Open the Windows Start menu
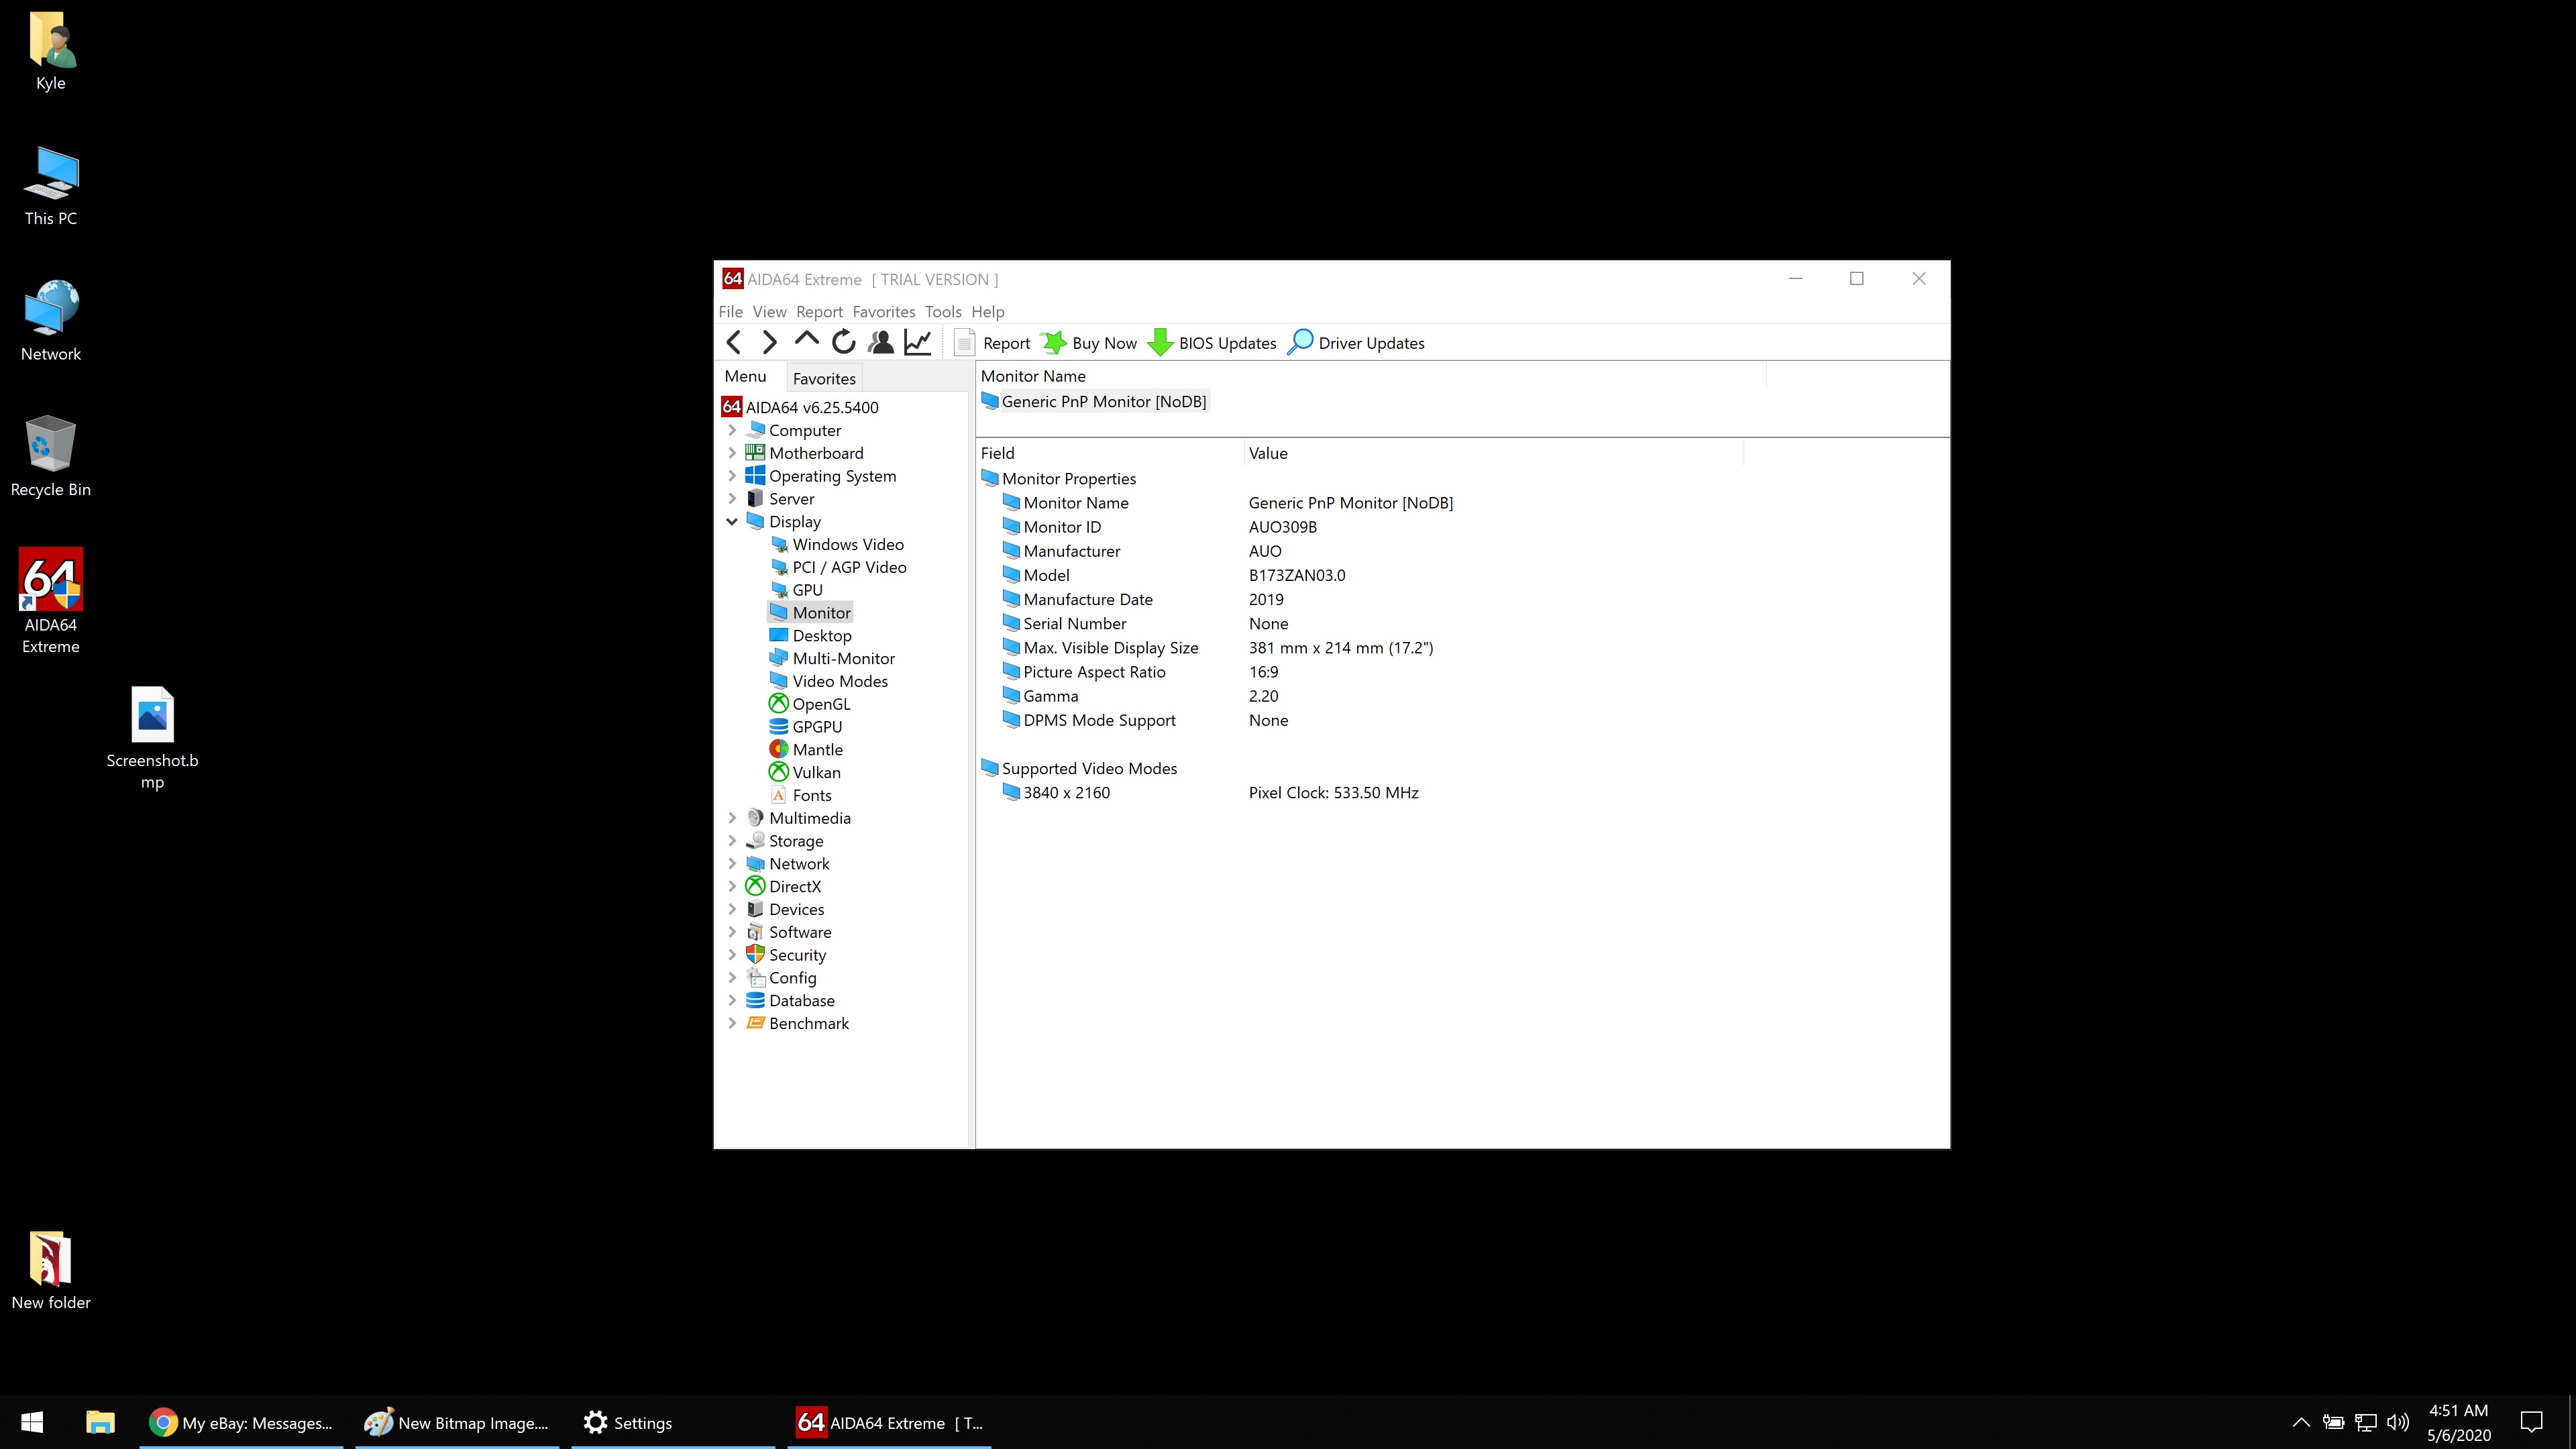2576x1449 pixels. click(x=32, y=1422)
